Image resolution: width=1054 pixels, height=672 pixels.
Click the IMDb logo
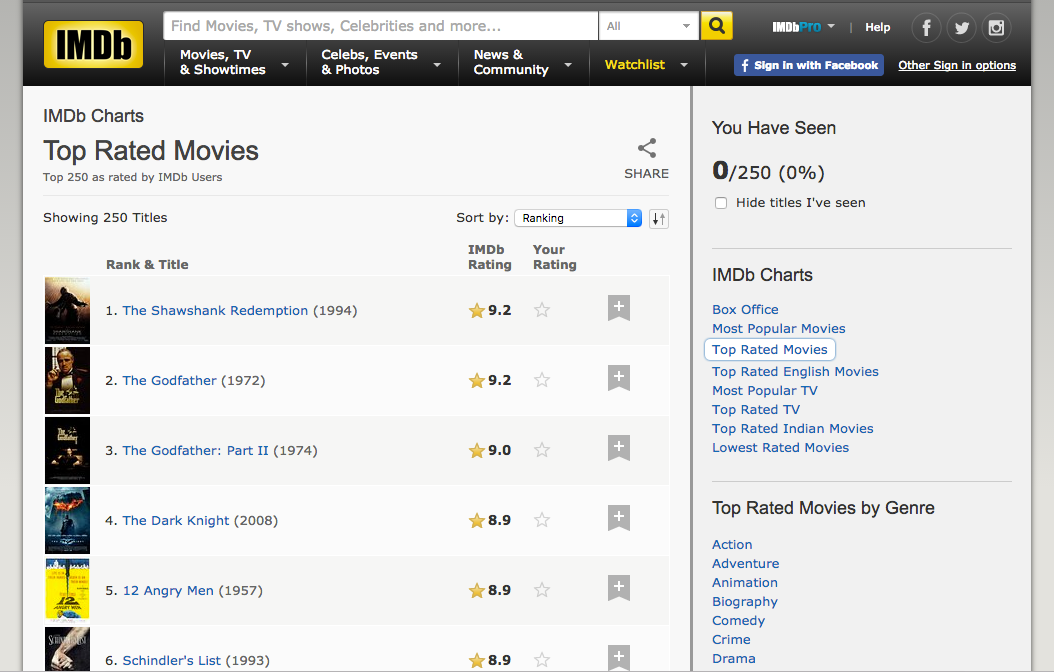(93, 44)
